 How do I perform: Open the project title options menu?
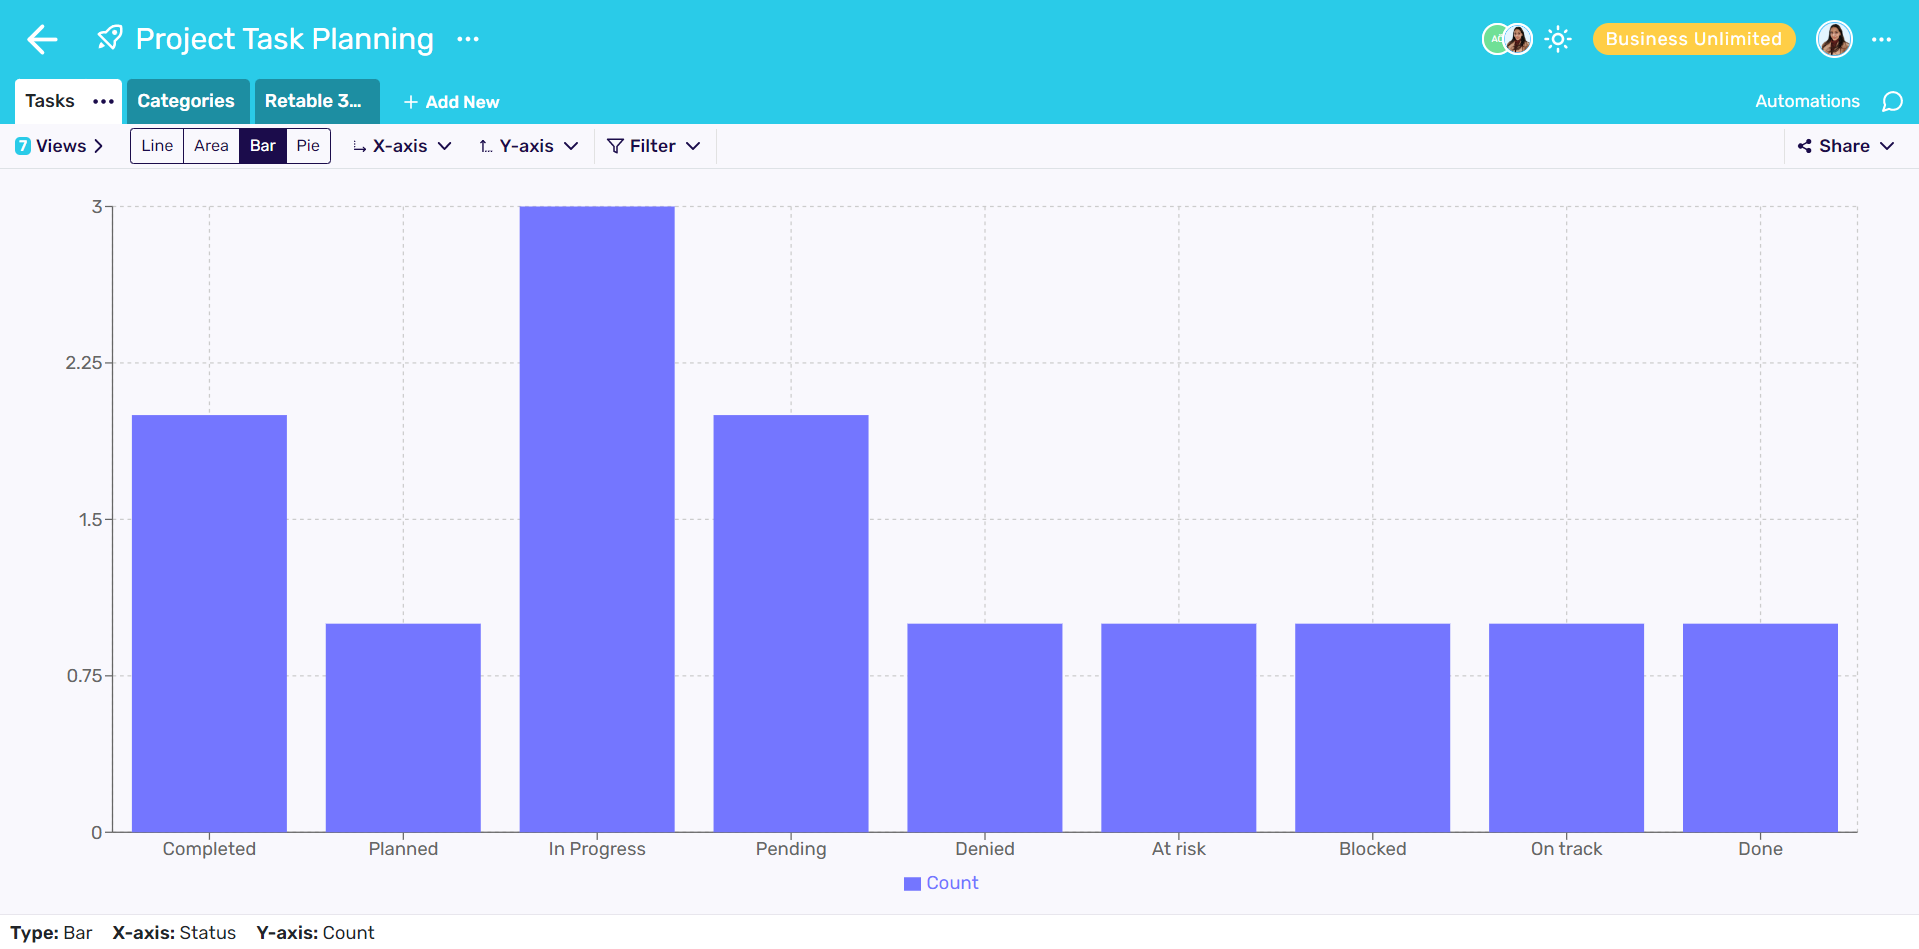click(x=467, y=40)
